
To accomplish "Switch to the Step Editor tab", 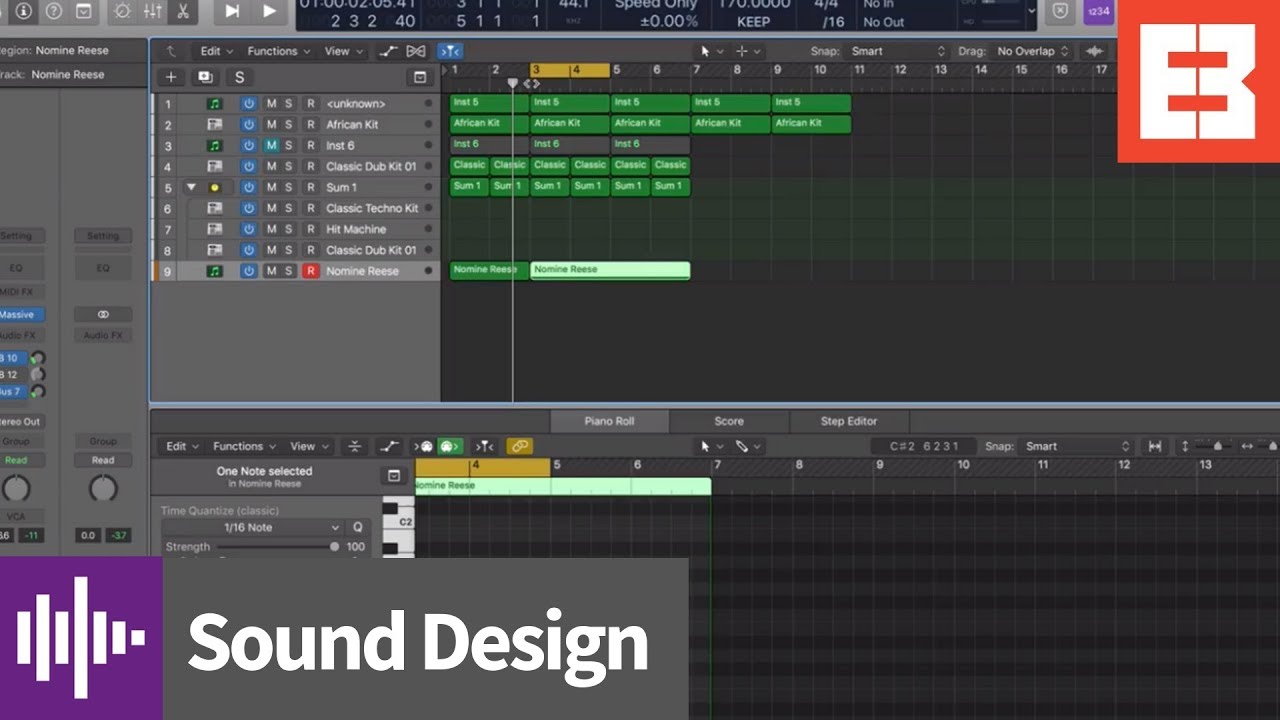I will [x=849, y=421].
